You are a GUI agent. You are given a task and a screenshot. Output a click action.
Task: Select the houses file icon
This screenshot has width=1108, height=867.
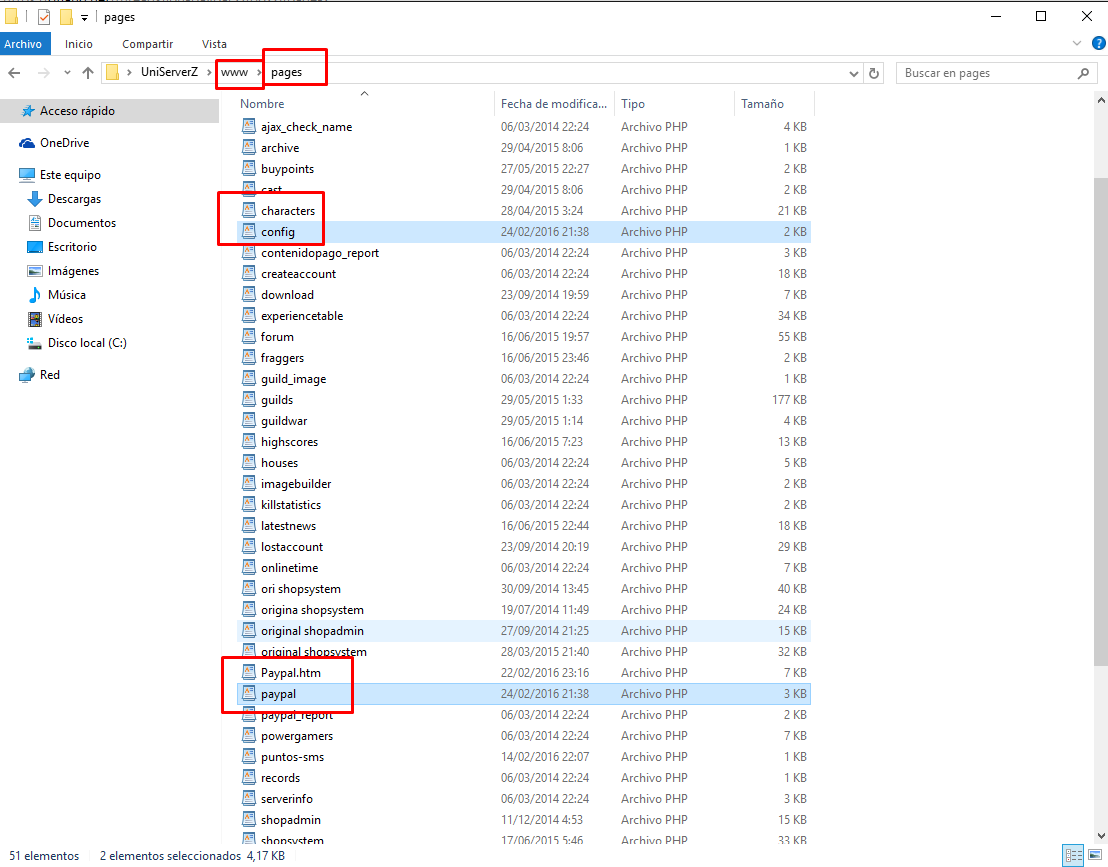click(249, 463)
